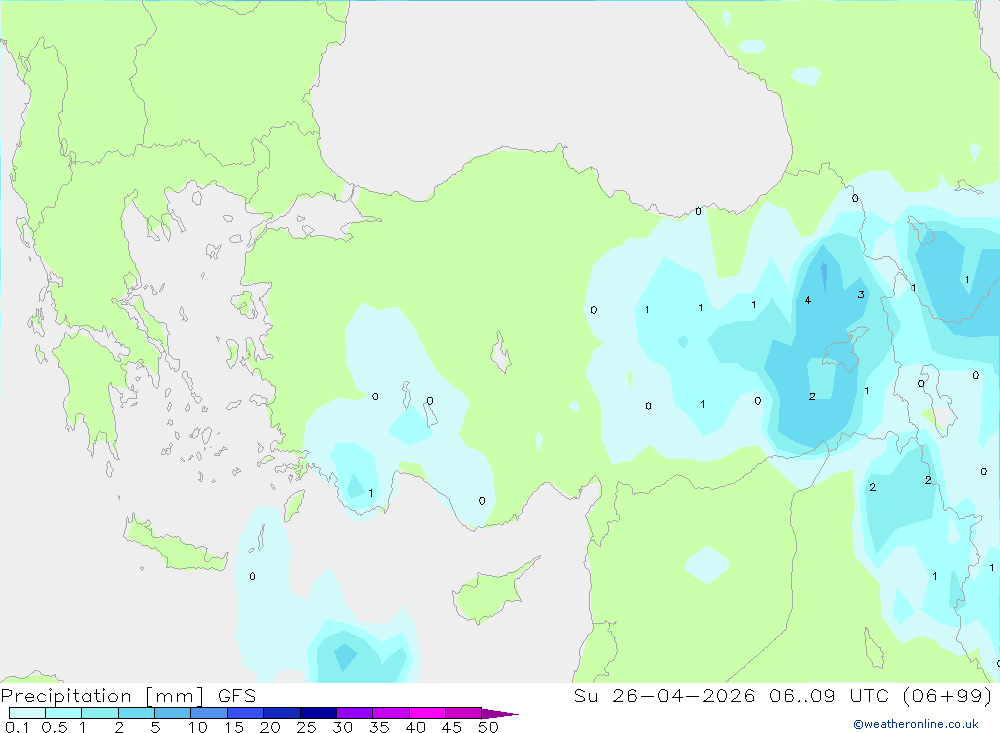Click the '30' legend scale label
Viewport: 1000px width, 733px height.
(343, 727)
